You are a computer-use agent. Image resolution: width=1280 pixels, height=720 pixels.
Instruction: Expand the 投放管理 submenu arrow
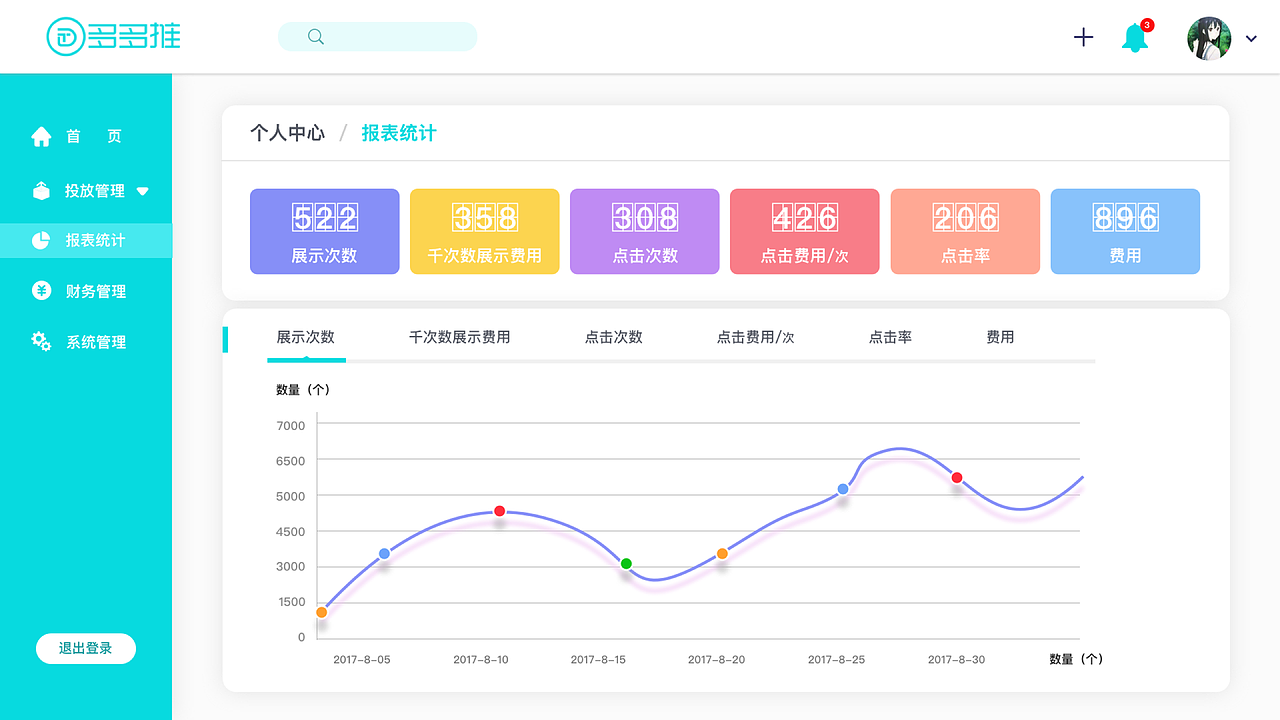coord(142,191)
